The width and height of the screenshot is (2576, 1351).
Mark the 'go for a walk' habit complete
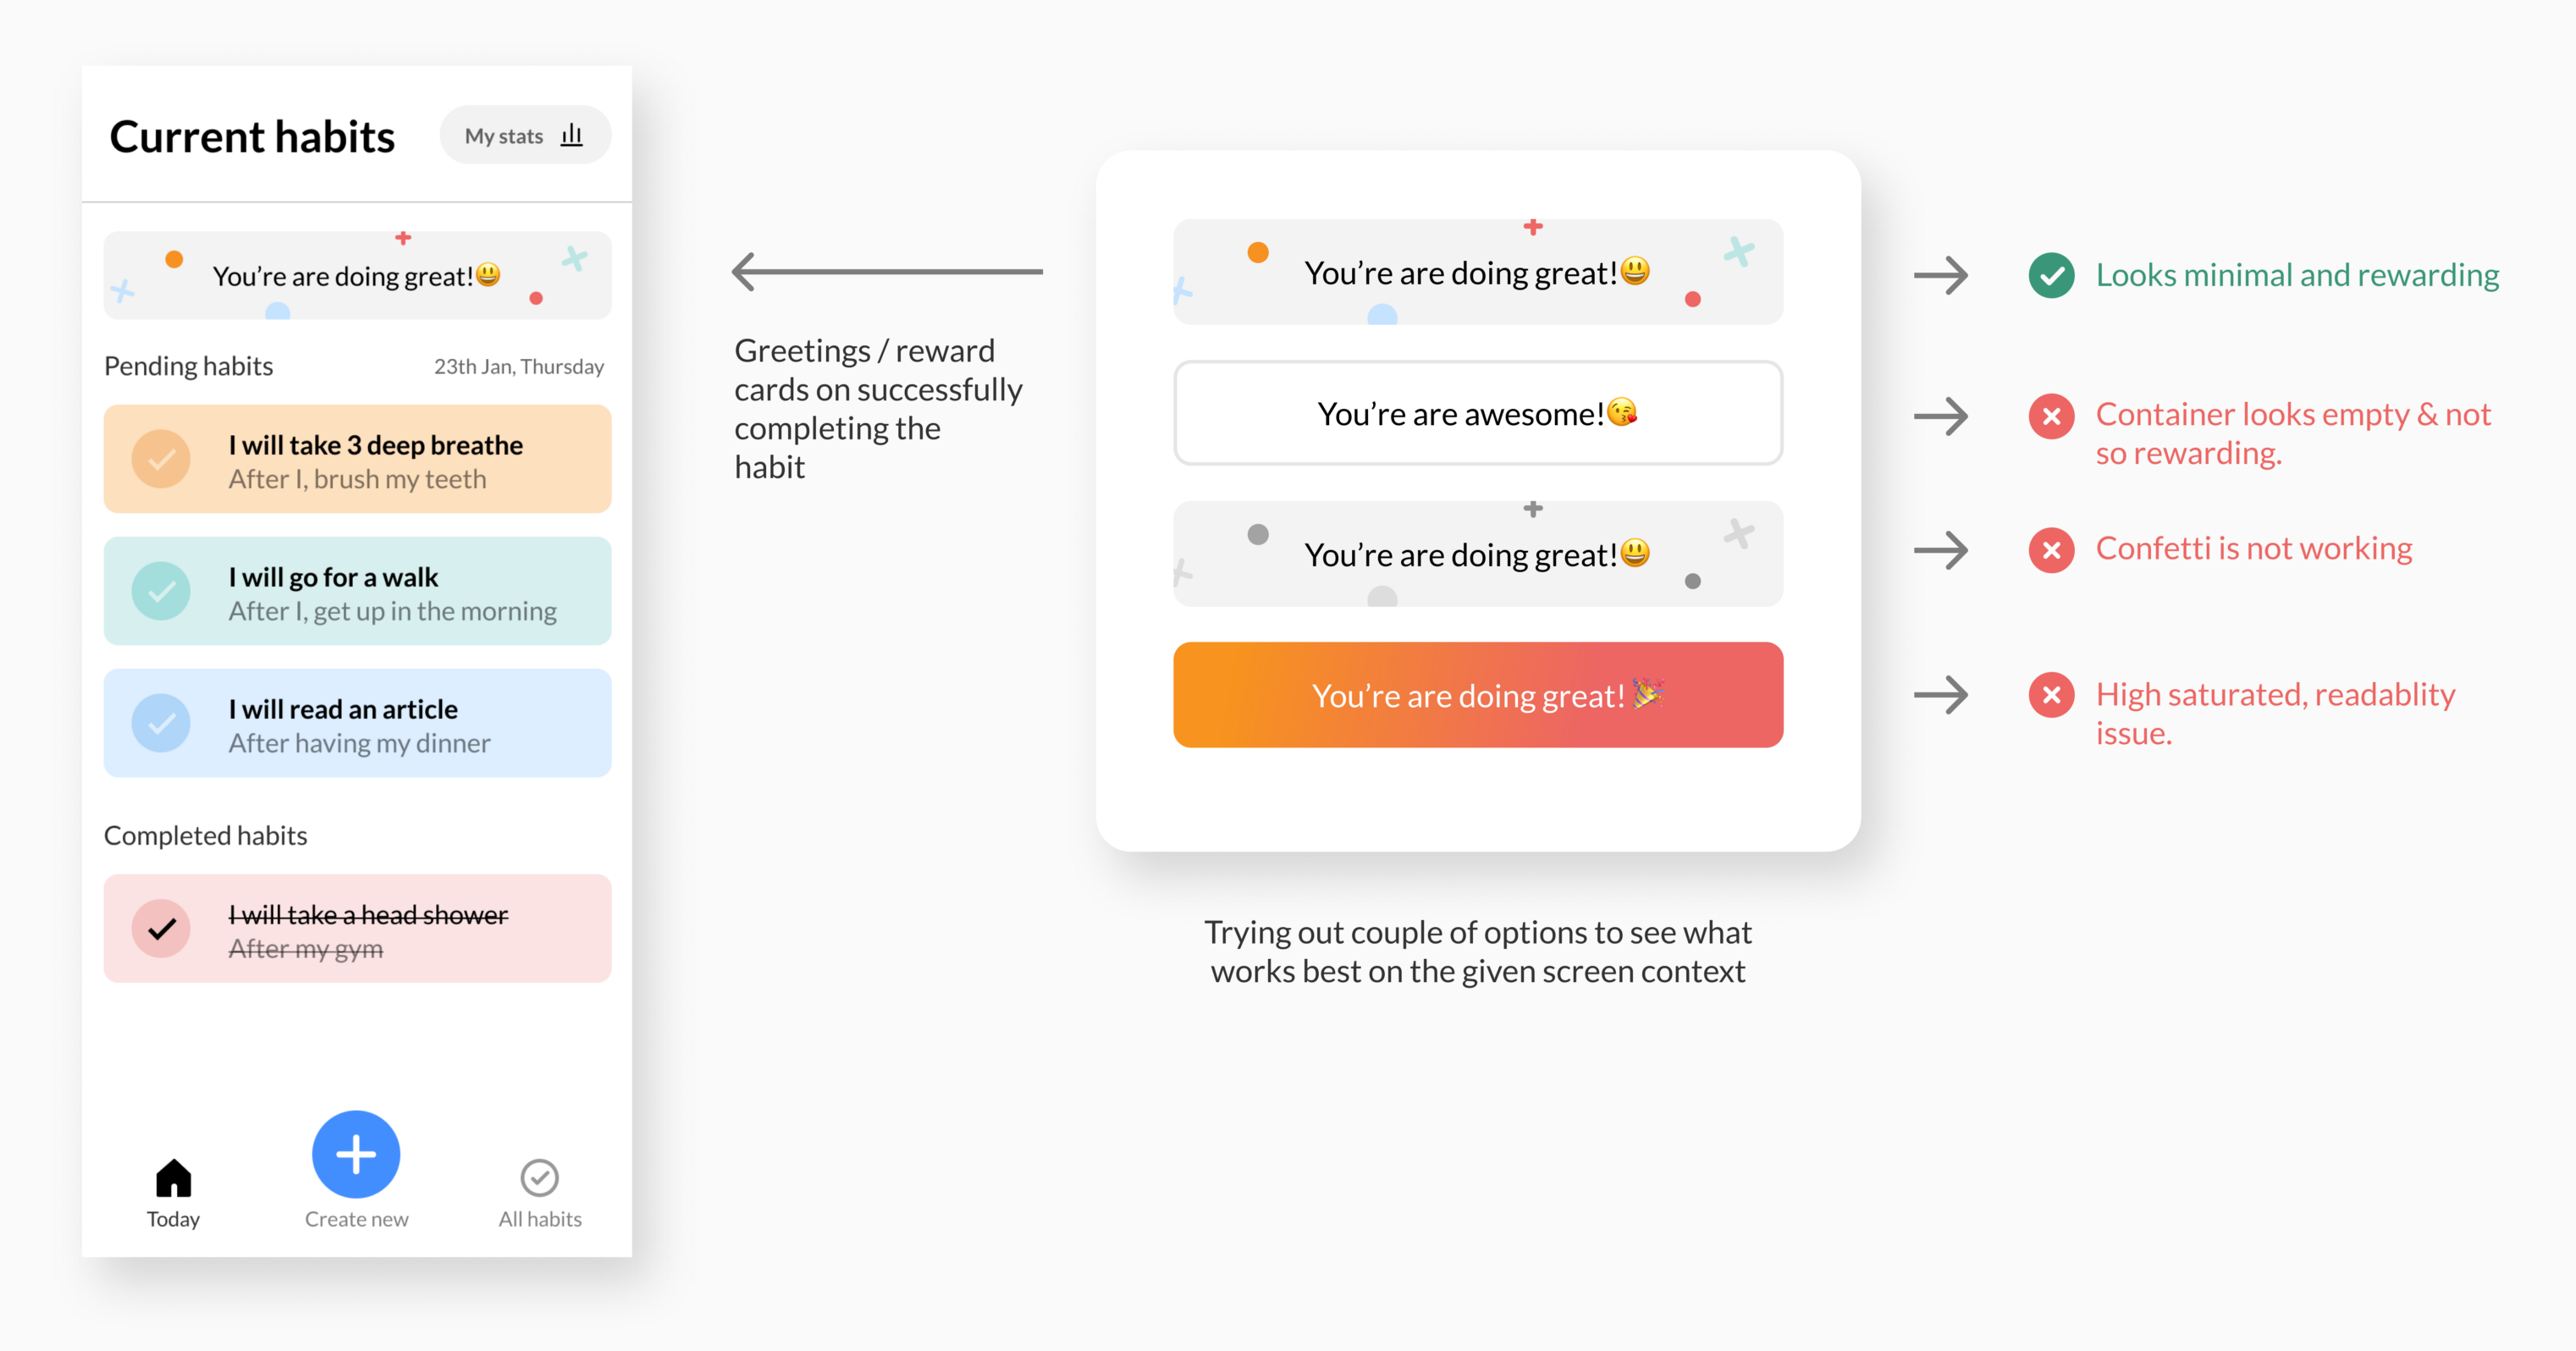point(161,591)
